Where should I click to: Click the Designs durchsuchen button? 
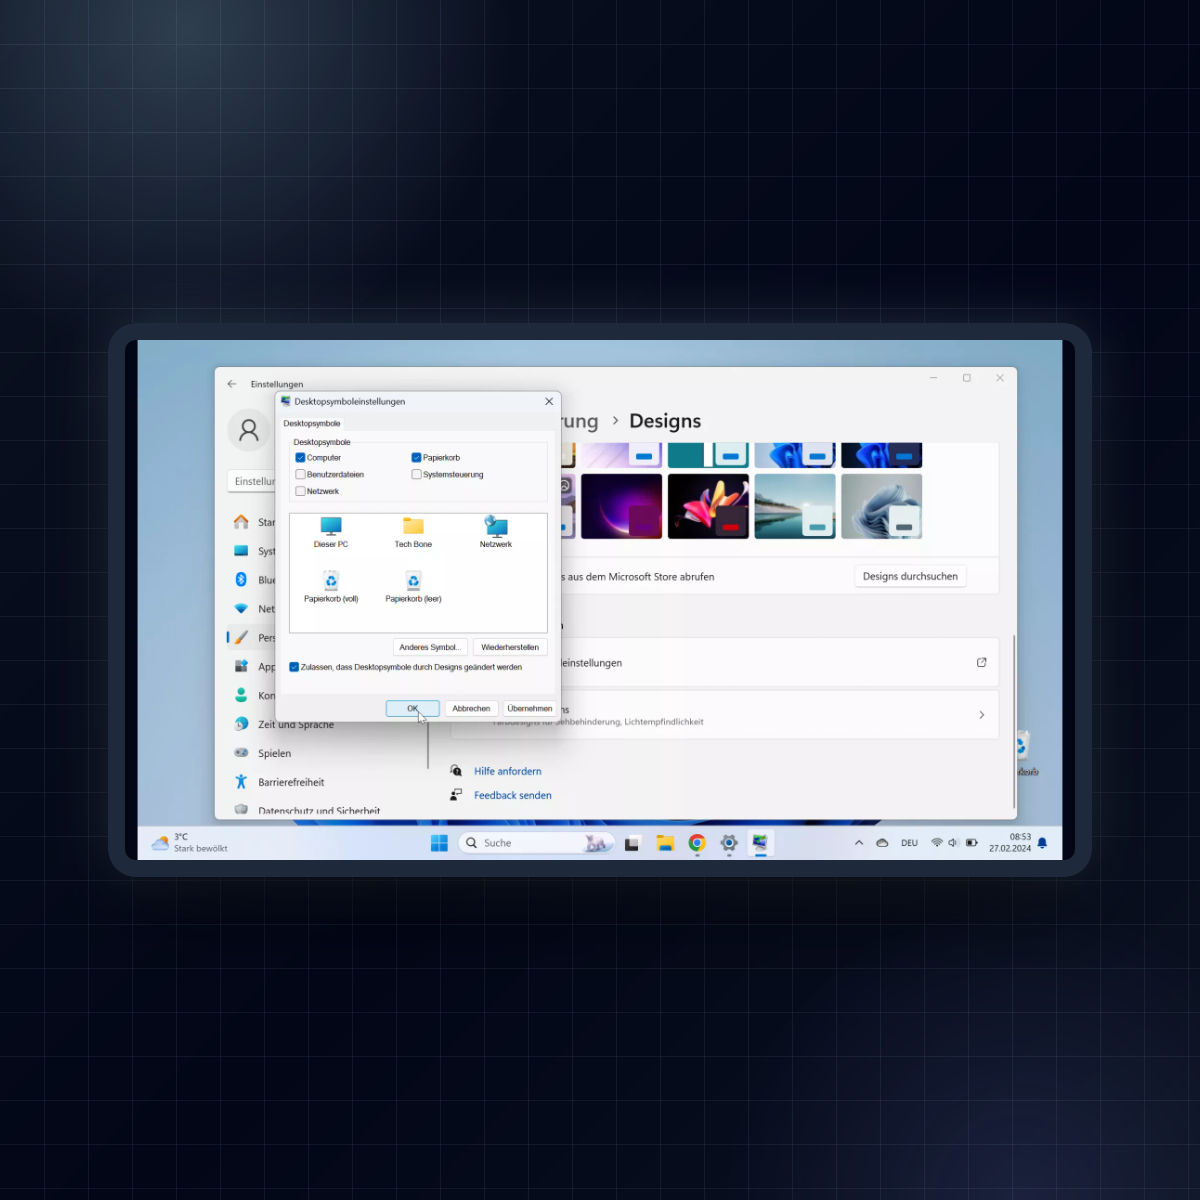(910, 576)
